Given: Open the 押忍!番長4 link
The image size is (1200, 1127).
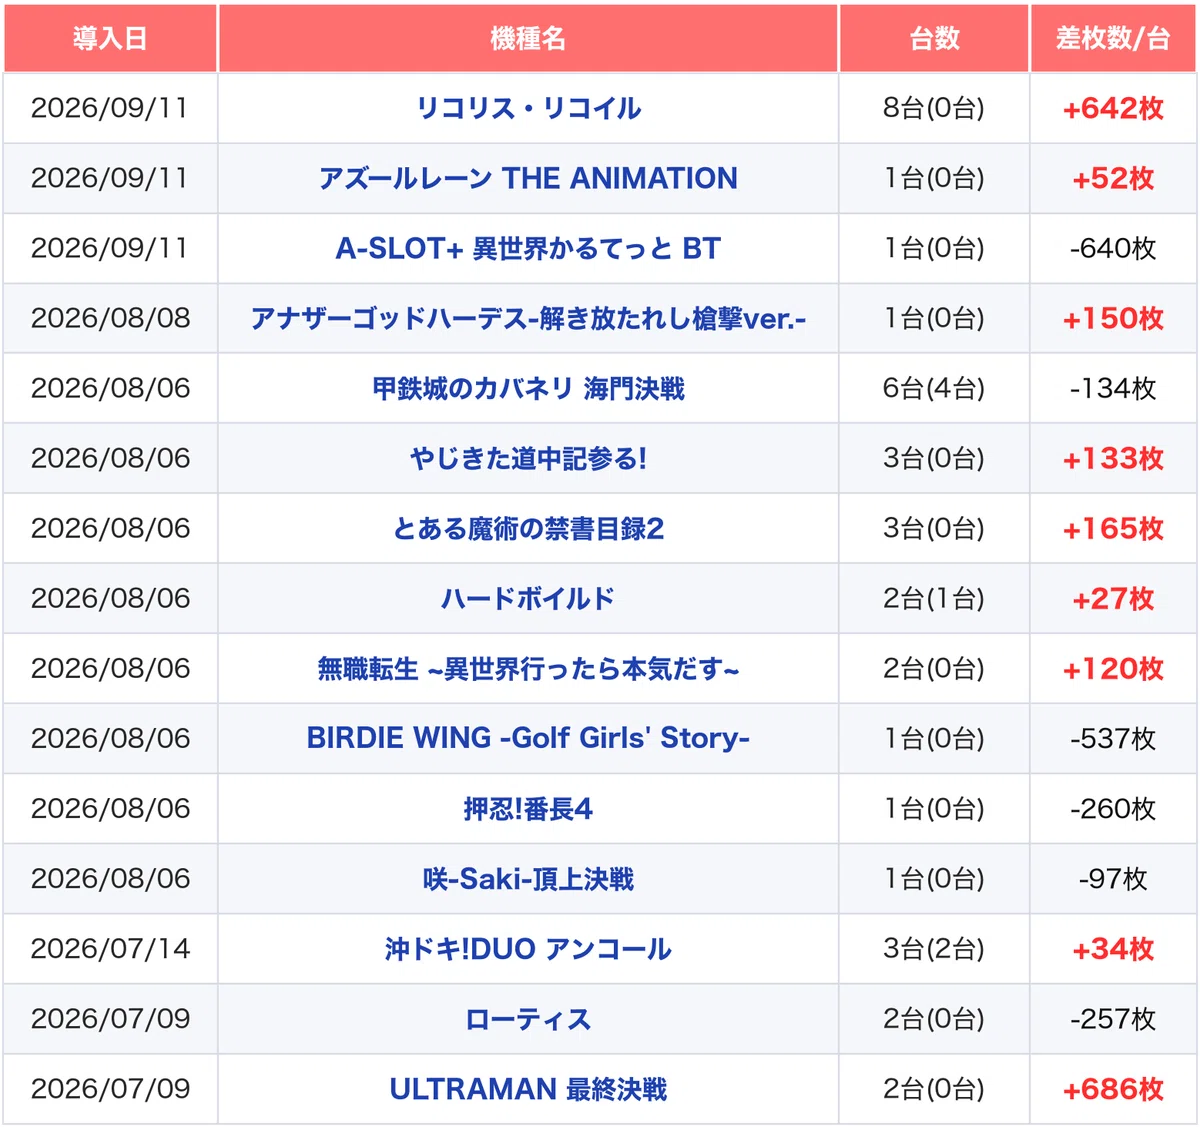Looking at the screenshot, I should [x=528, y=808].
